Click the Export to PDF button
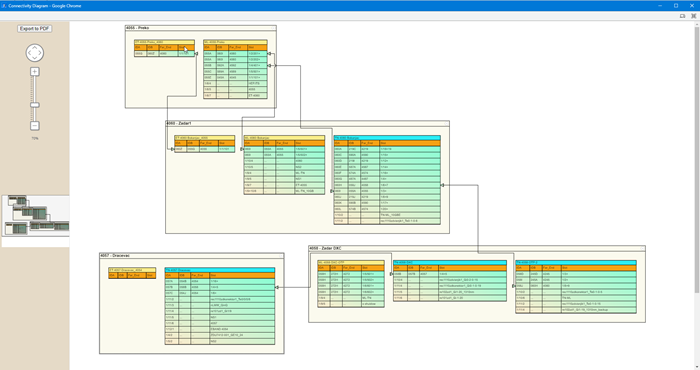The height and width of the screenshot is (370, 700). (34, 29)
